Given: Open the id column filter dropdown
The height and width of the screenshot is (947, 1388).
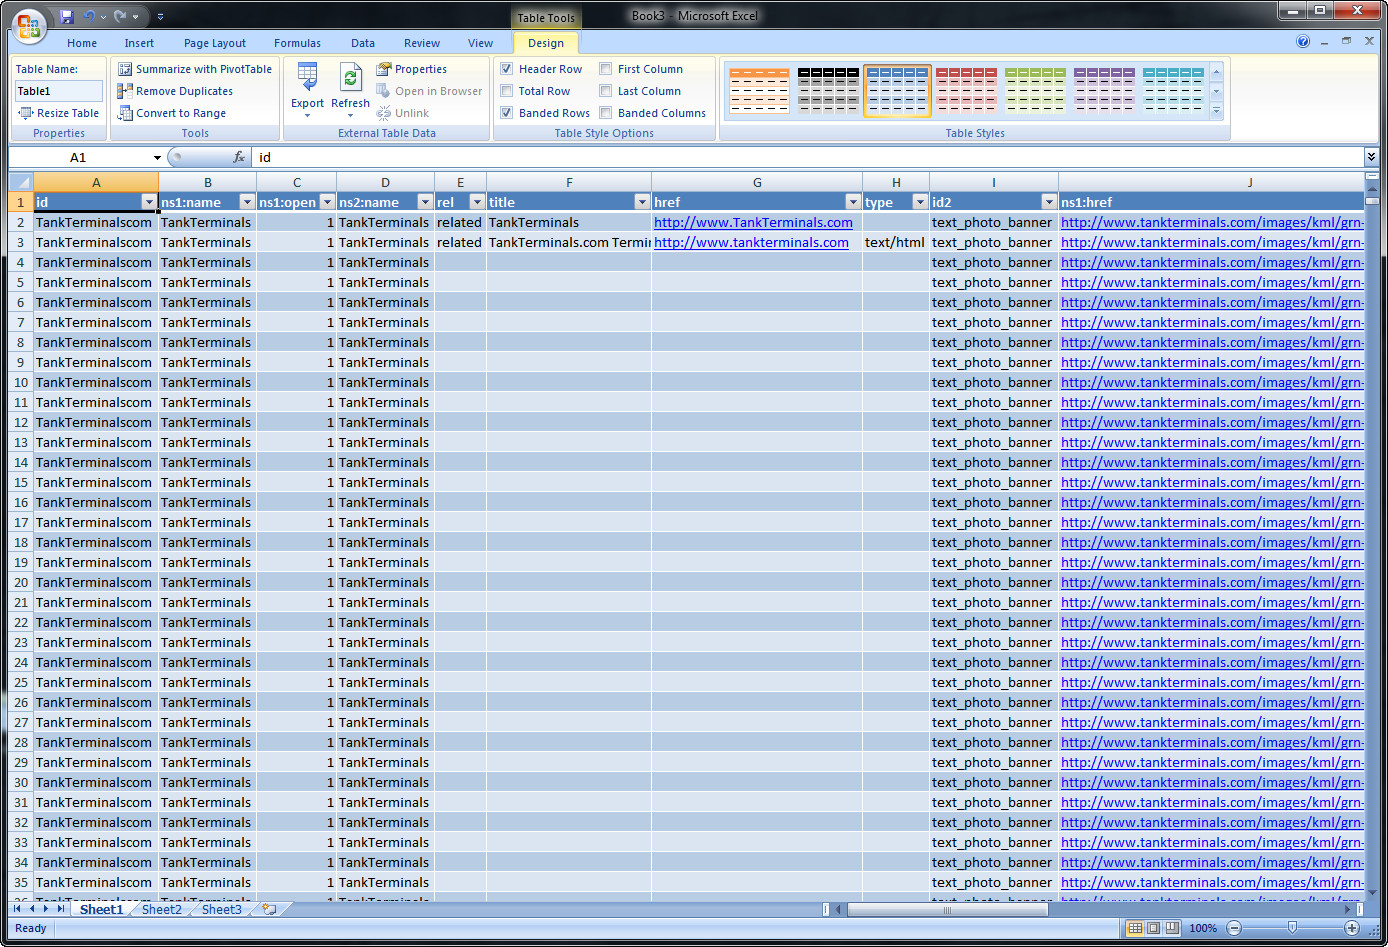Looking at the screenshot, I should tap(149, 202).
